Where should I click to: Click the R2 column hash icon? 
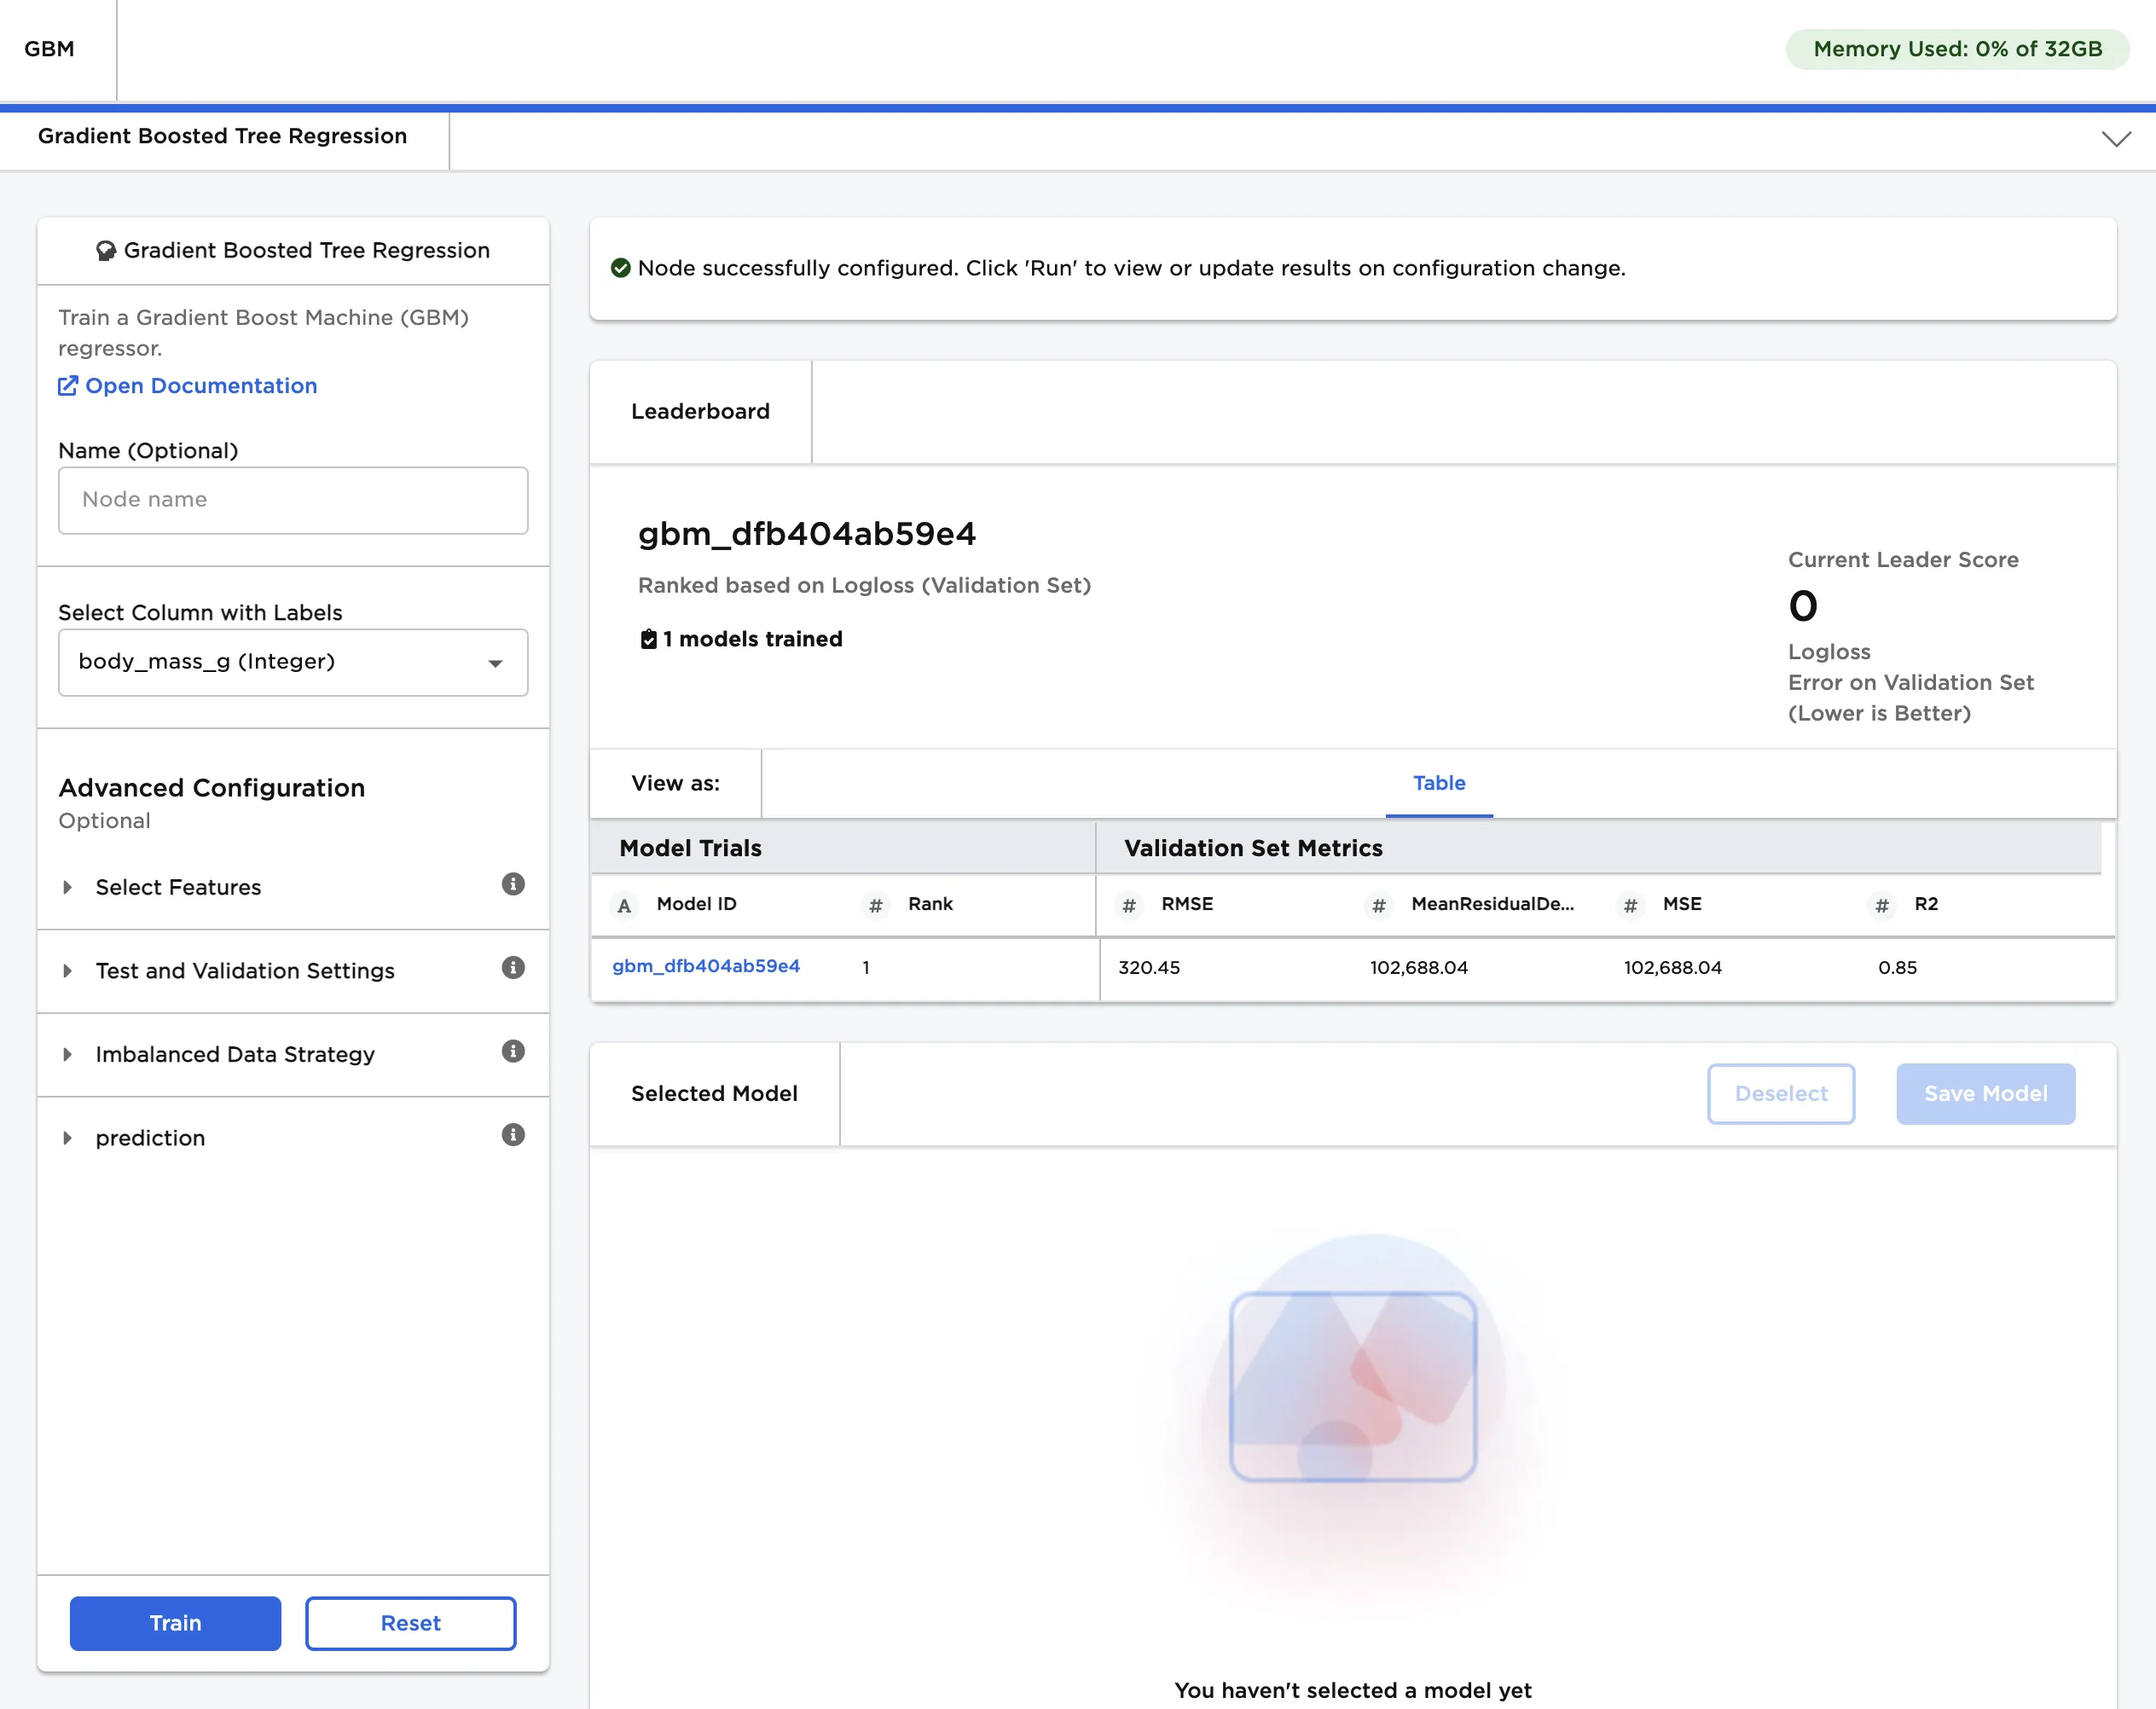tap(1881, 906)
